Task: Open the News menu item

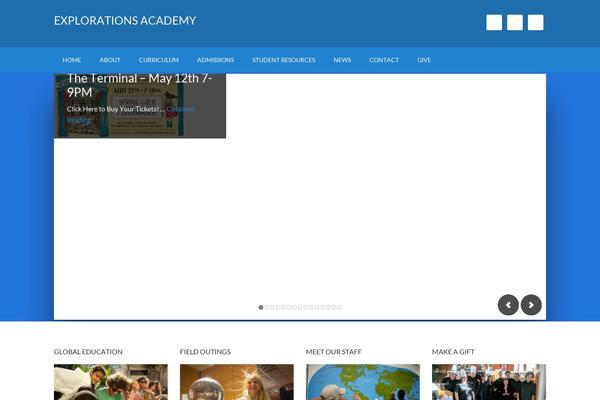Action: click(x=342, y=60)
